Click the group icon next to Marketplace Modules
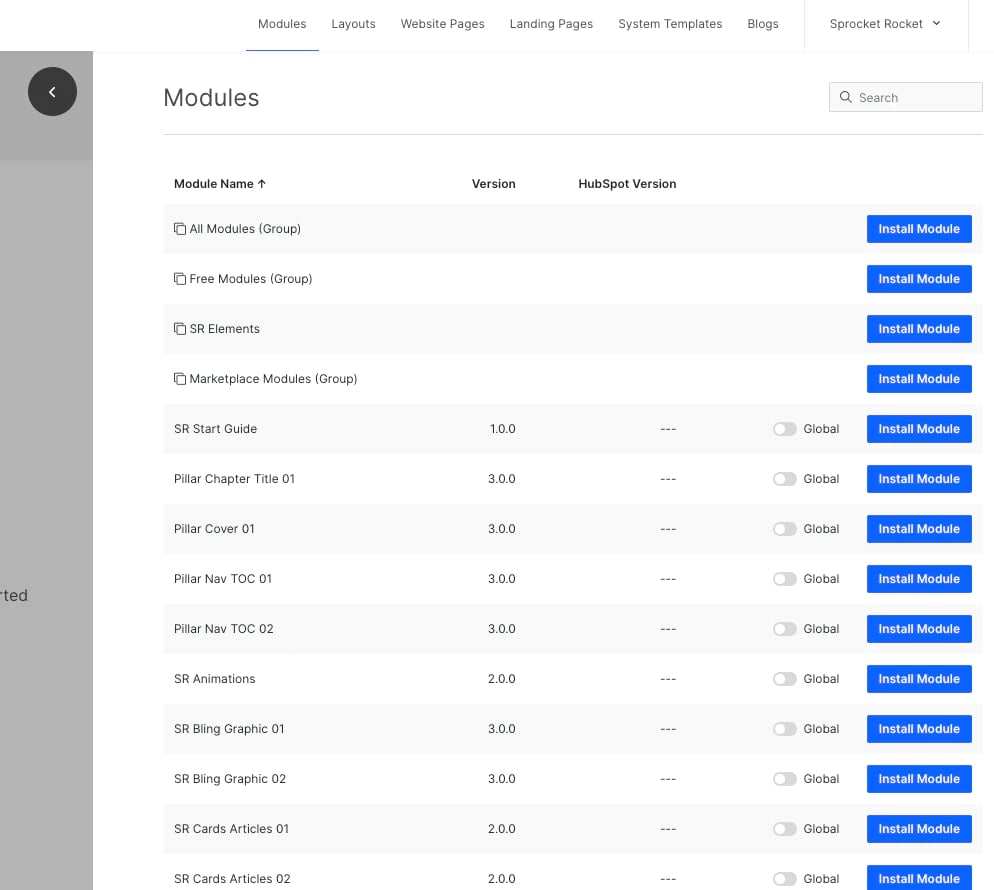Image resolution: width=994 pixels, height=890 pixels. pos(180,378)
